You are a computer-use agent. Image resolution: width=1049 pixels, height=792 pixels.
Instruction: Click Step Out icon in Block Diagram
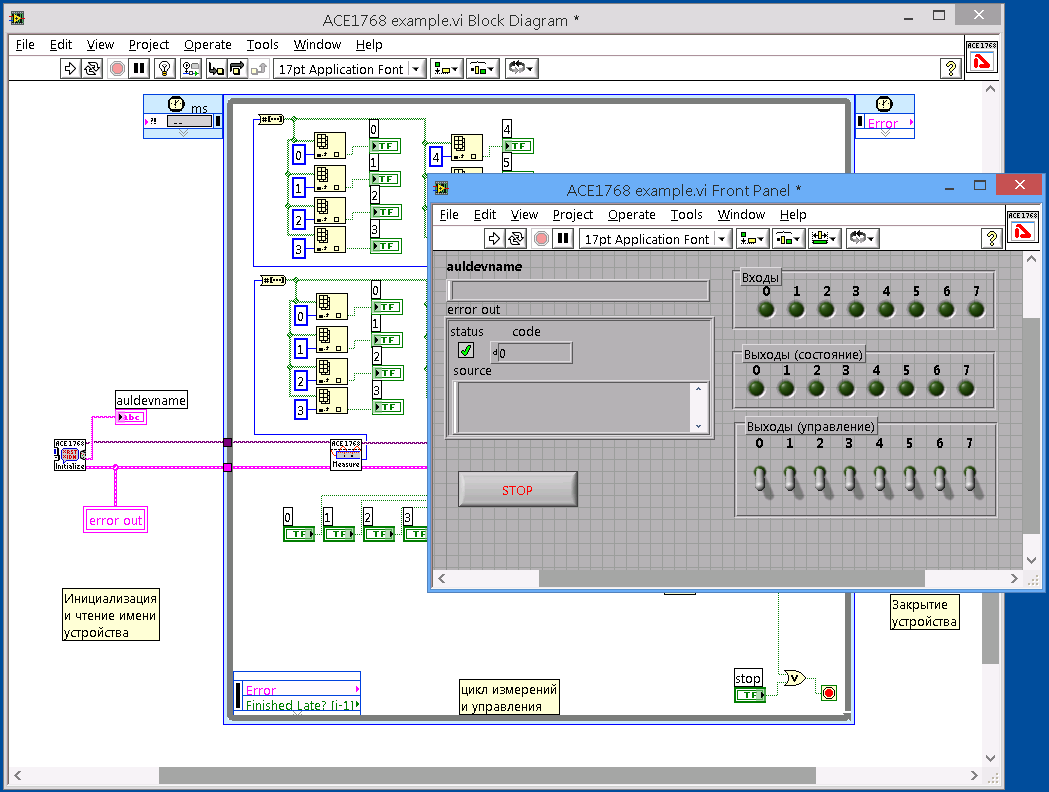[x=259, y=68]
